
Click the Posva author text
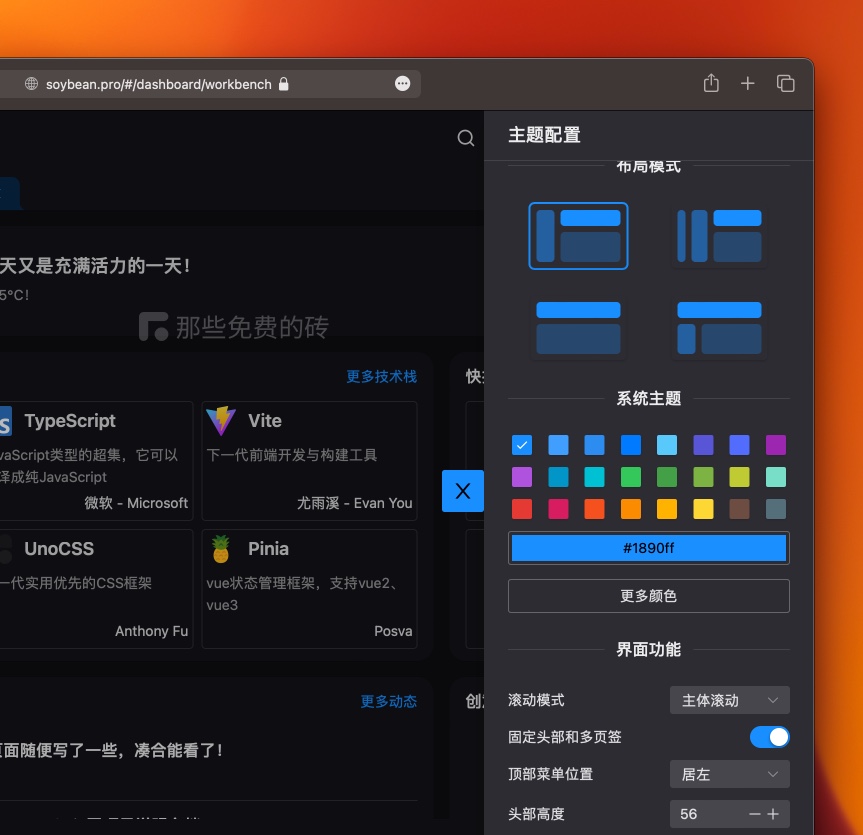tap(393, 631)
